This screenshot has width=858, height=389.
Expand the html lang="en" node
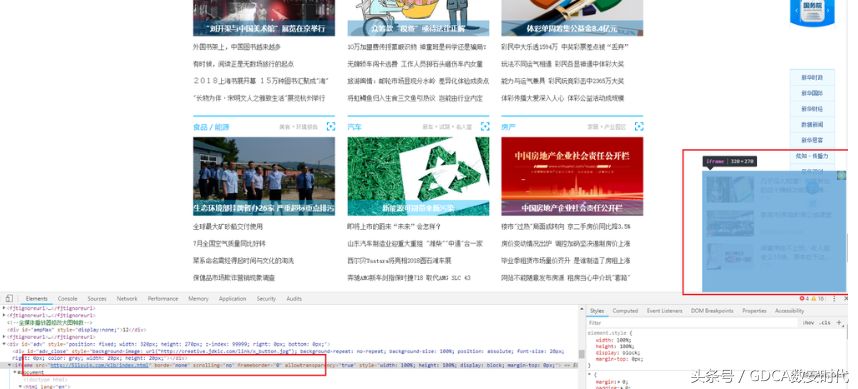tap(20, 386)
